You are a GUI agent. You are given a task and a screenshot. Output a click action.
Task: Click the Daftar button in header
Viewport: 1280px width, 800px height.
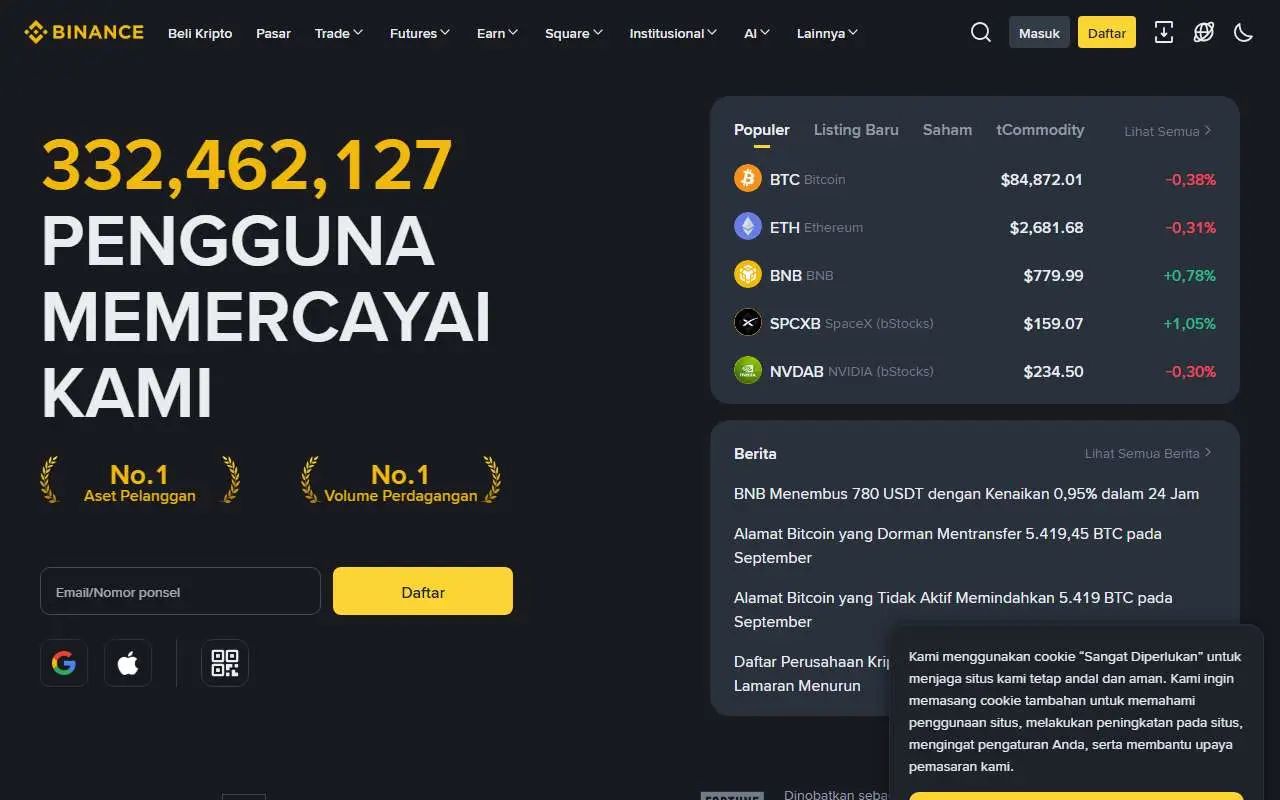point(1107,33)
